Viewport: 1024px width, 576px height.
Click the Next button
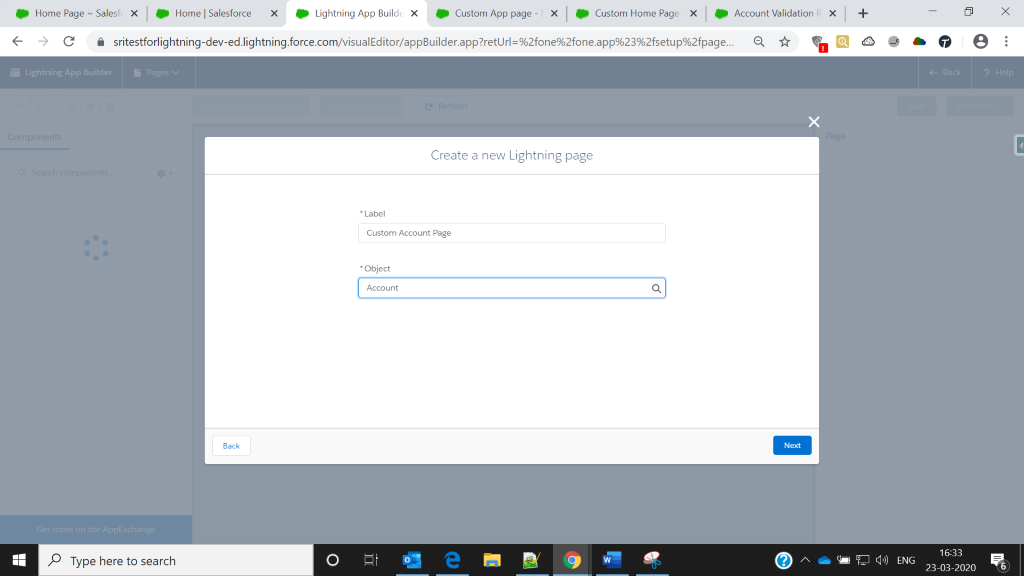click(x=791, y=446)
